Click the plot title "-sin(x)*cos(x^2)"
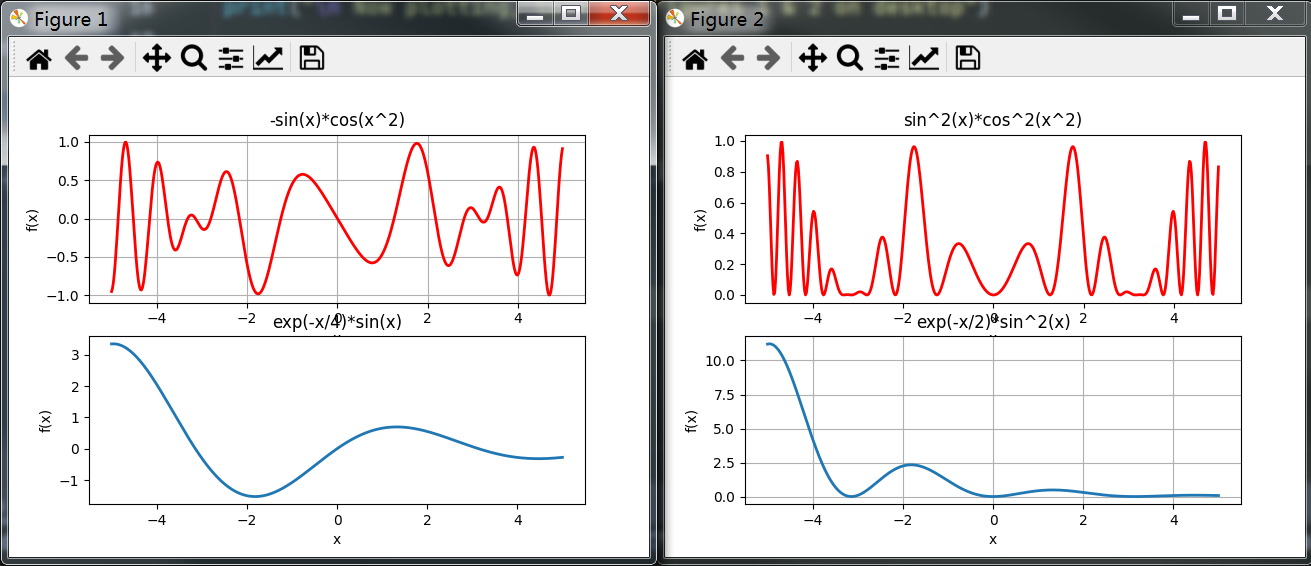1311x566 pixels. (337, 120)
